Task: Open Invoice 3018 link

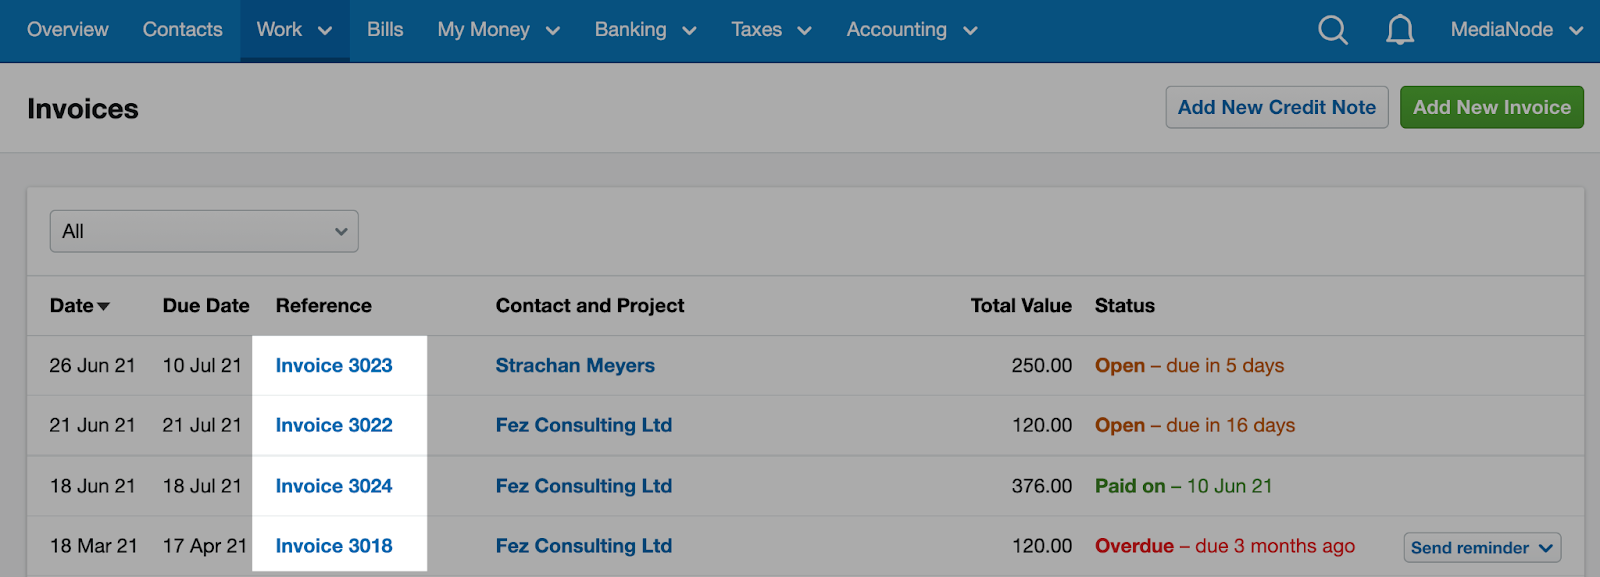Action: [334, 546]
